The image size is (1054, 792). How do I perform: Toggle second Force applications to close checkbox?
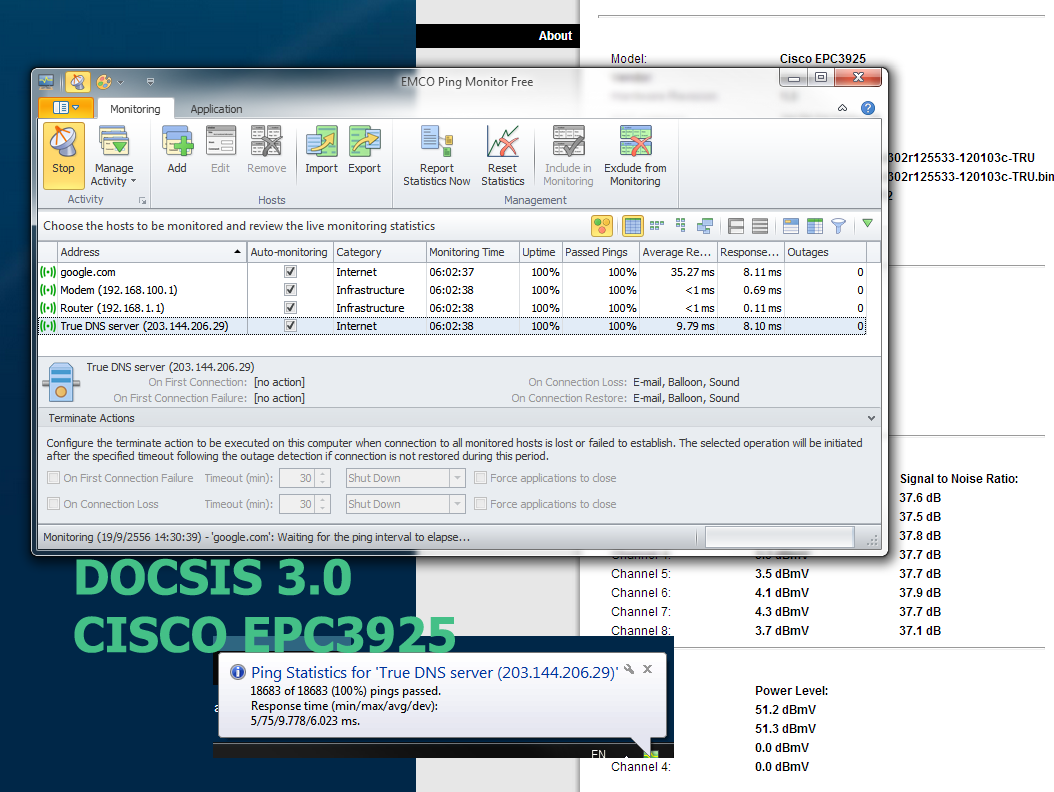click(481, 504)
